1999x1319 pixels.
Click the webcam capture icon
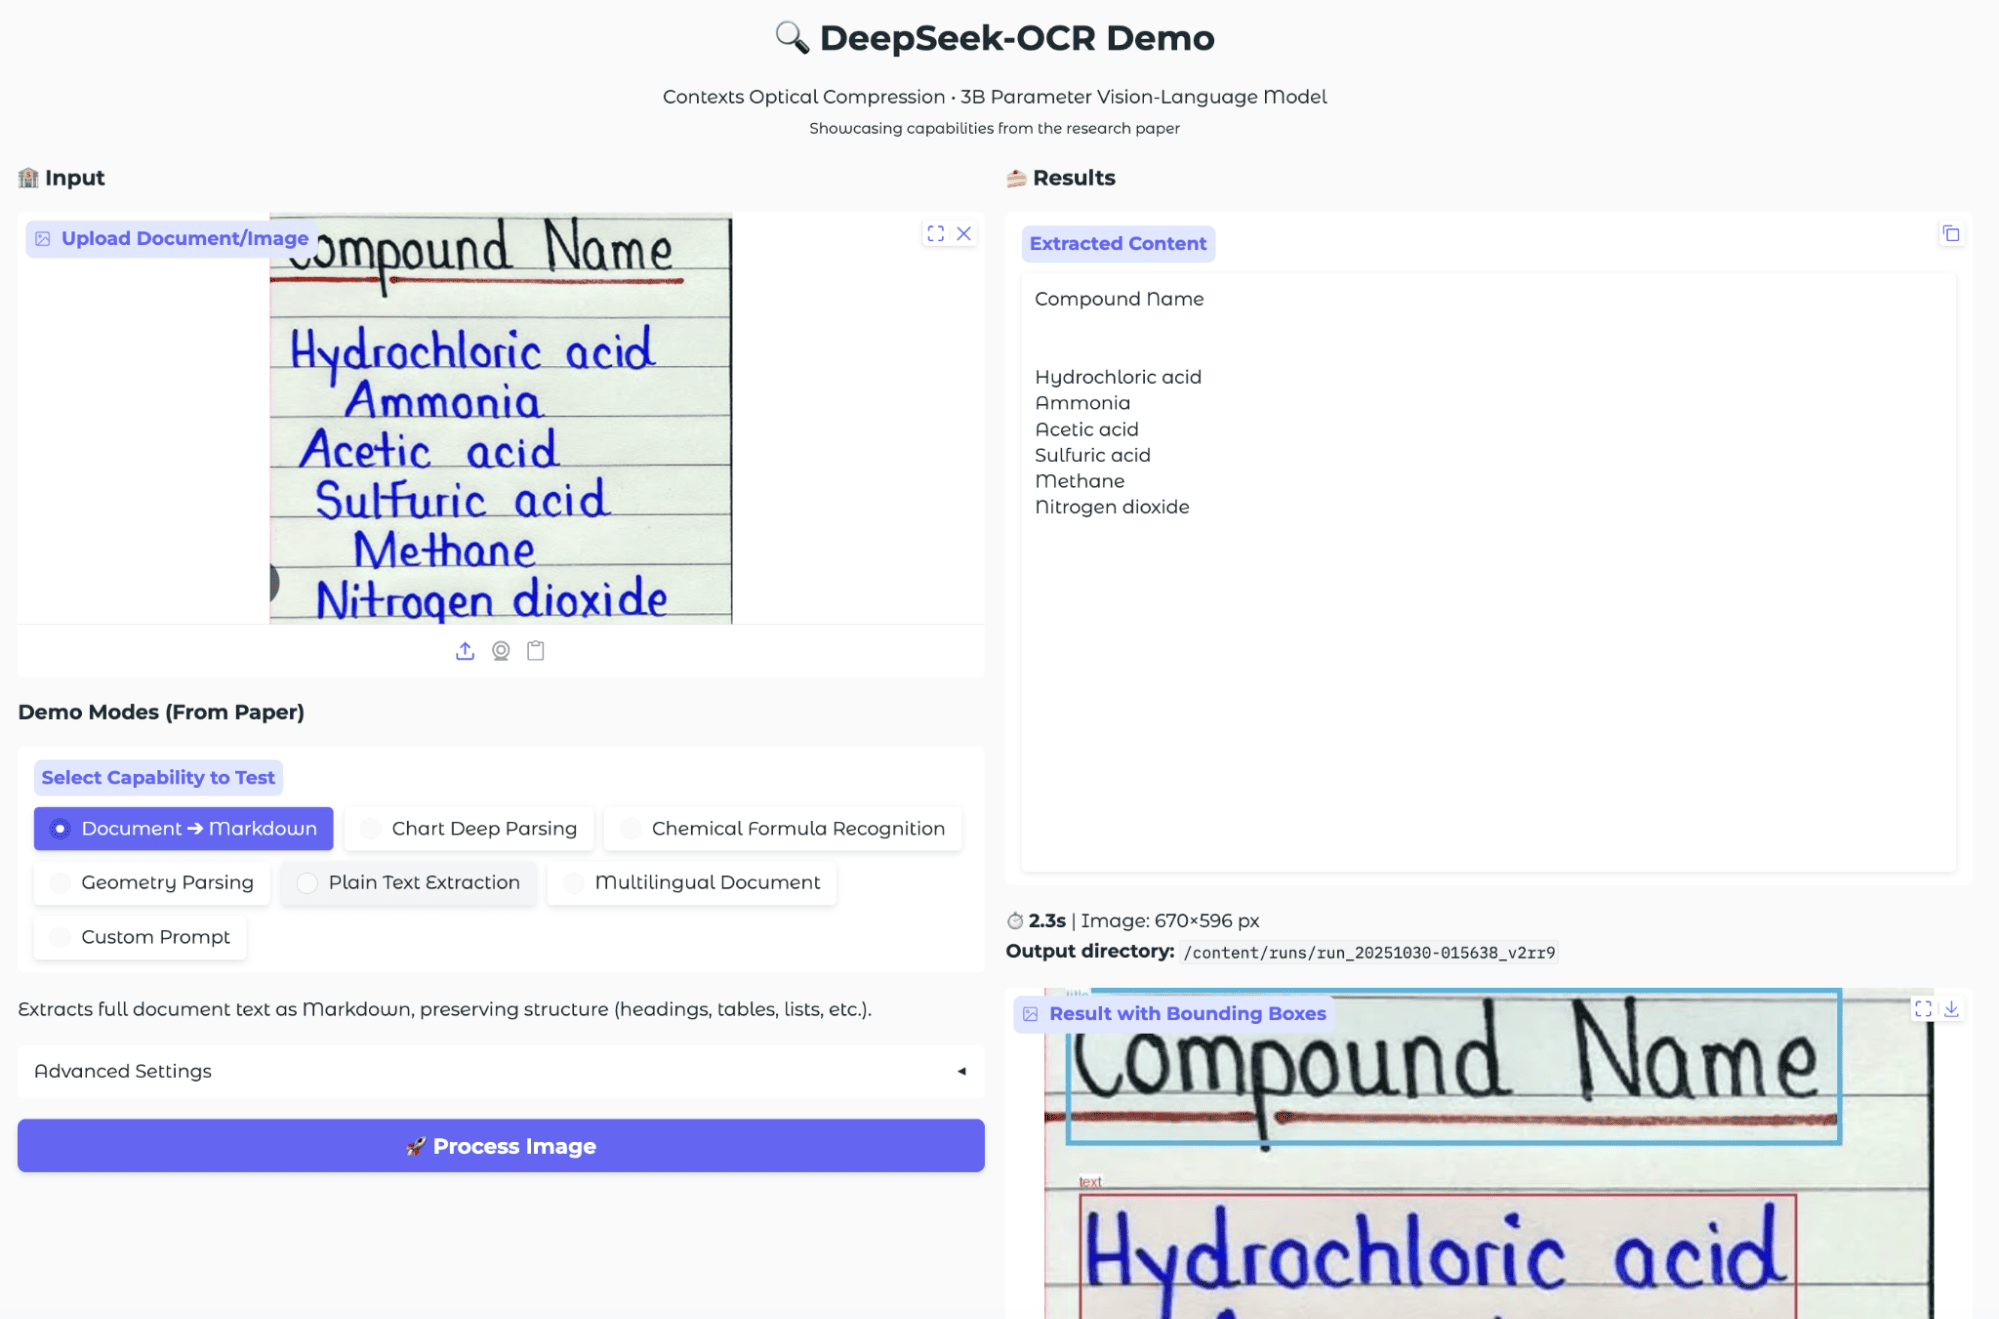(x=501, y=651)
